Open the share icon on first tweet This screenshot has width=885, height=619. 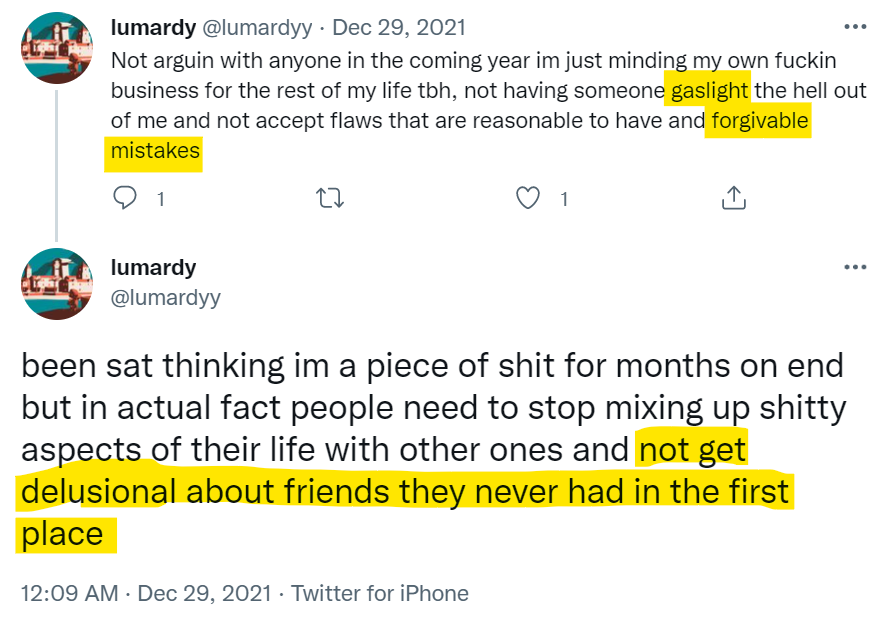point(733,199)
